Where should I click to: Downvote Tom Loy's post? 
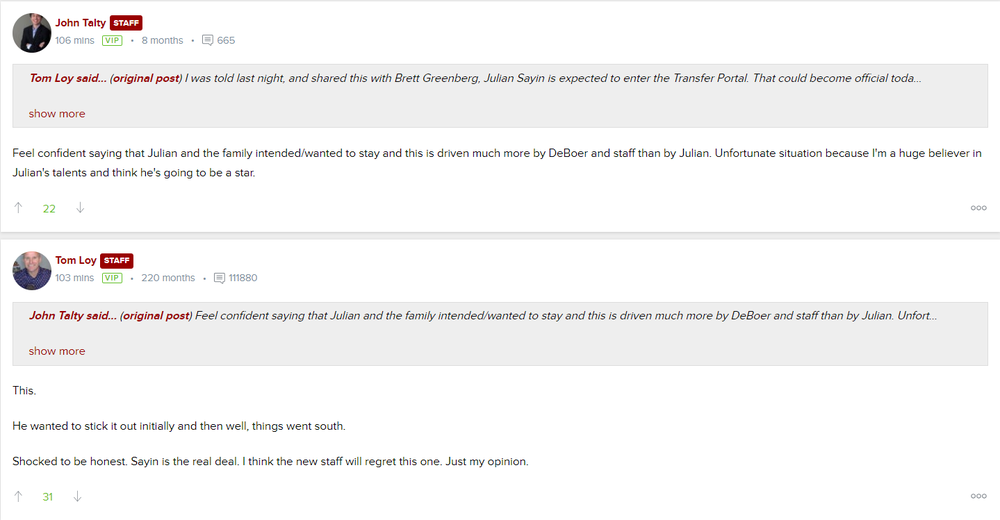click(x=79, y=496)
